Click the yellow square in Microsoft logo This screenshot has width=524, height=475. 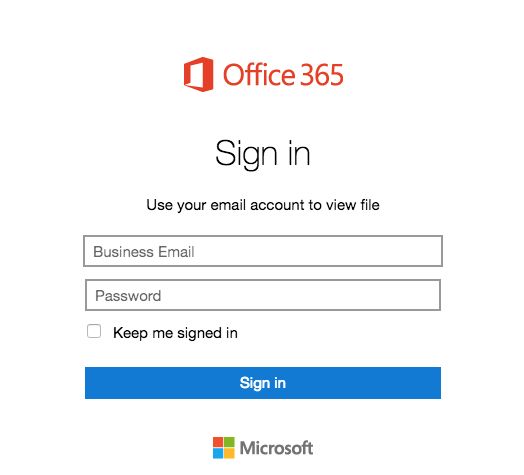229,453
